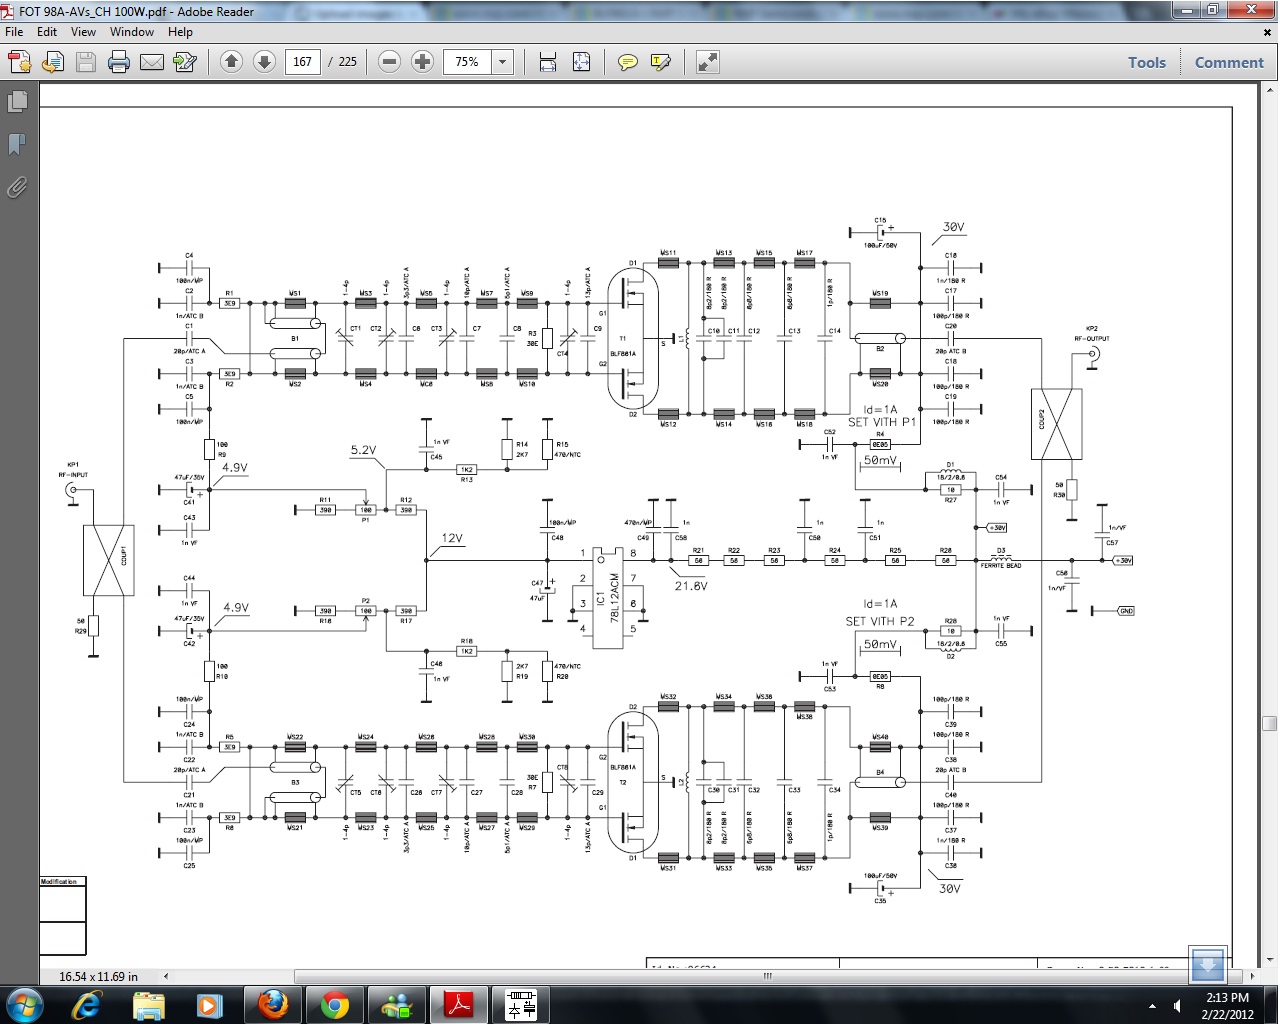Click the blue down-arrow icon at page corner
Screen dimensions: 1280x1024
(1207, 965)
